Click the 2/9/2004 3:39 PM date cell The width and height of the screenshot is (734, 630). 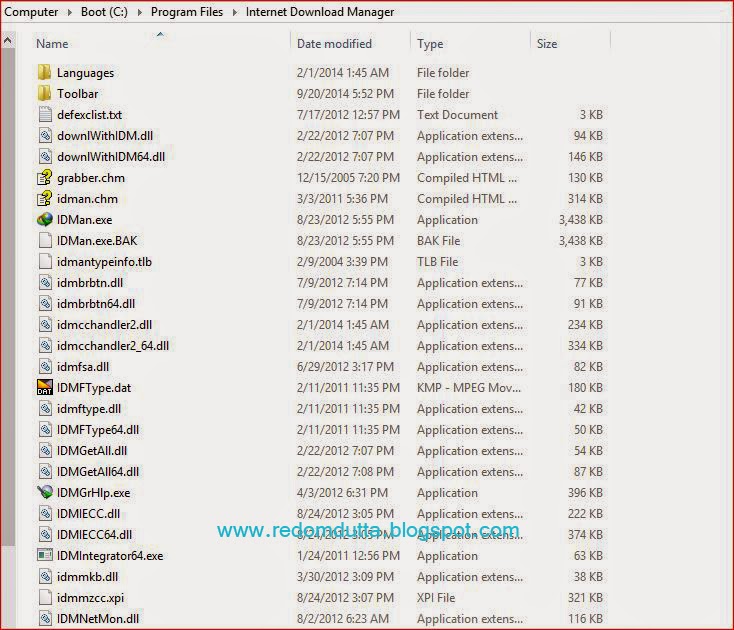(x=342, y=262)
